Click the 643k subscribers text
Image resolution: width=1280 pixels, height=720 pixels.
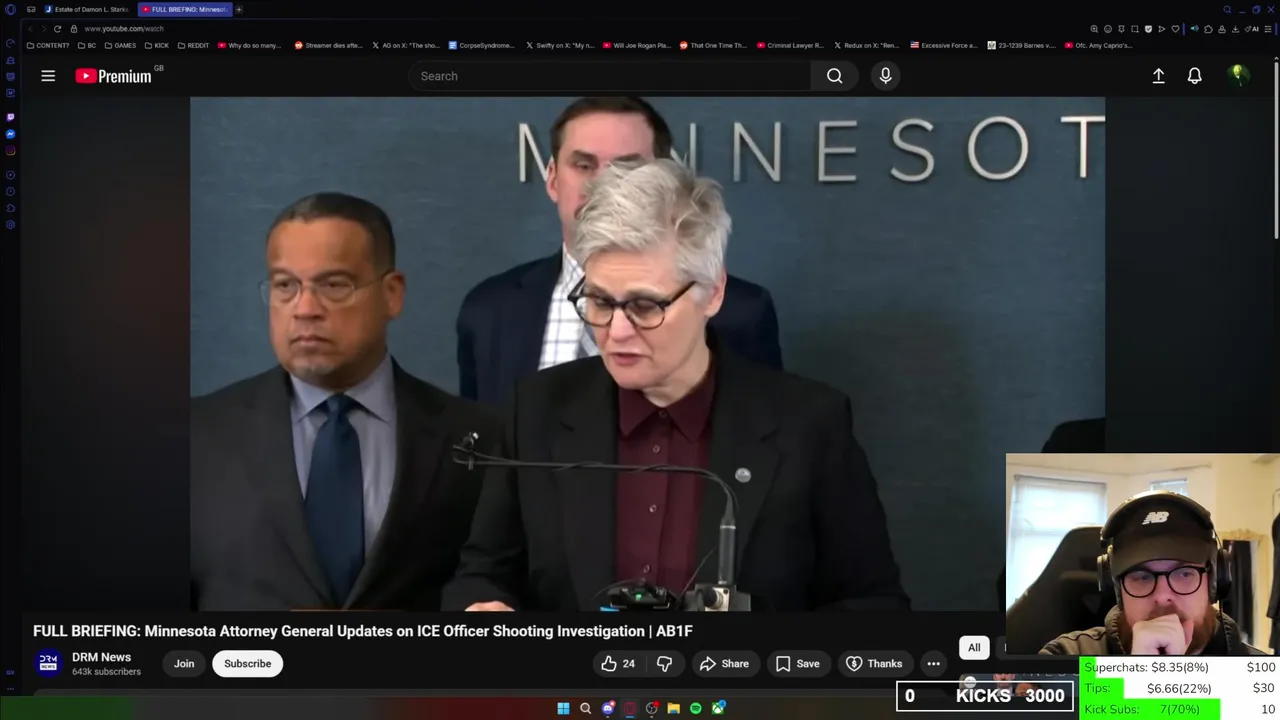(106, 672)
